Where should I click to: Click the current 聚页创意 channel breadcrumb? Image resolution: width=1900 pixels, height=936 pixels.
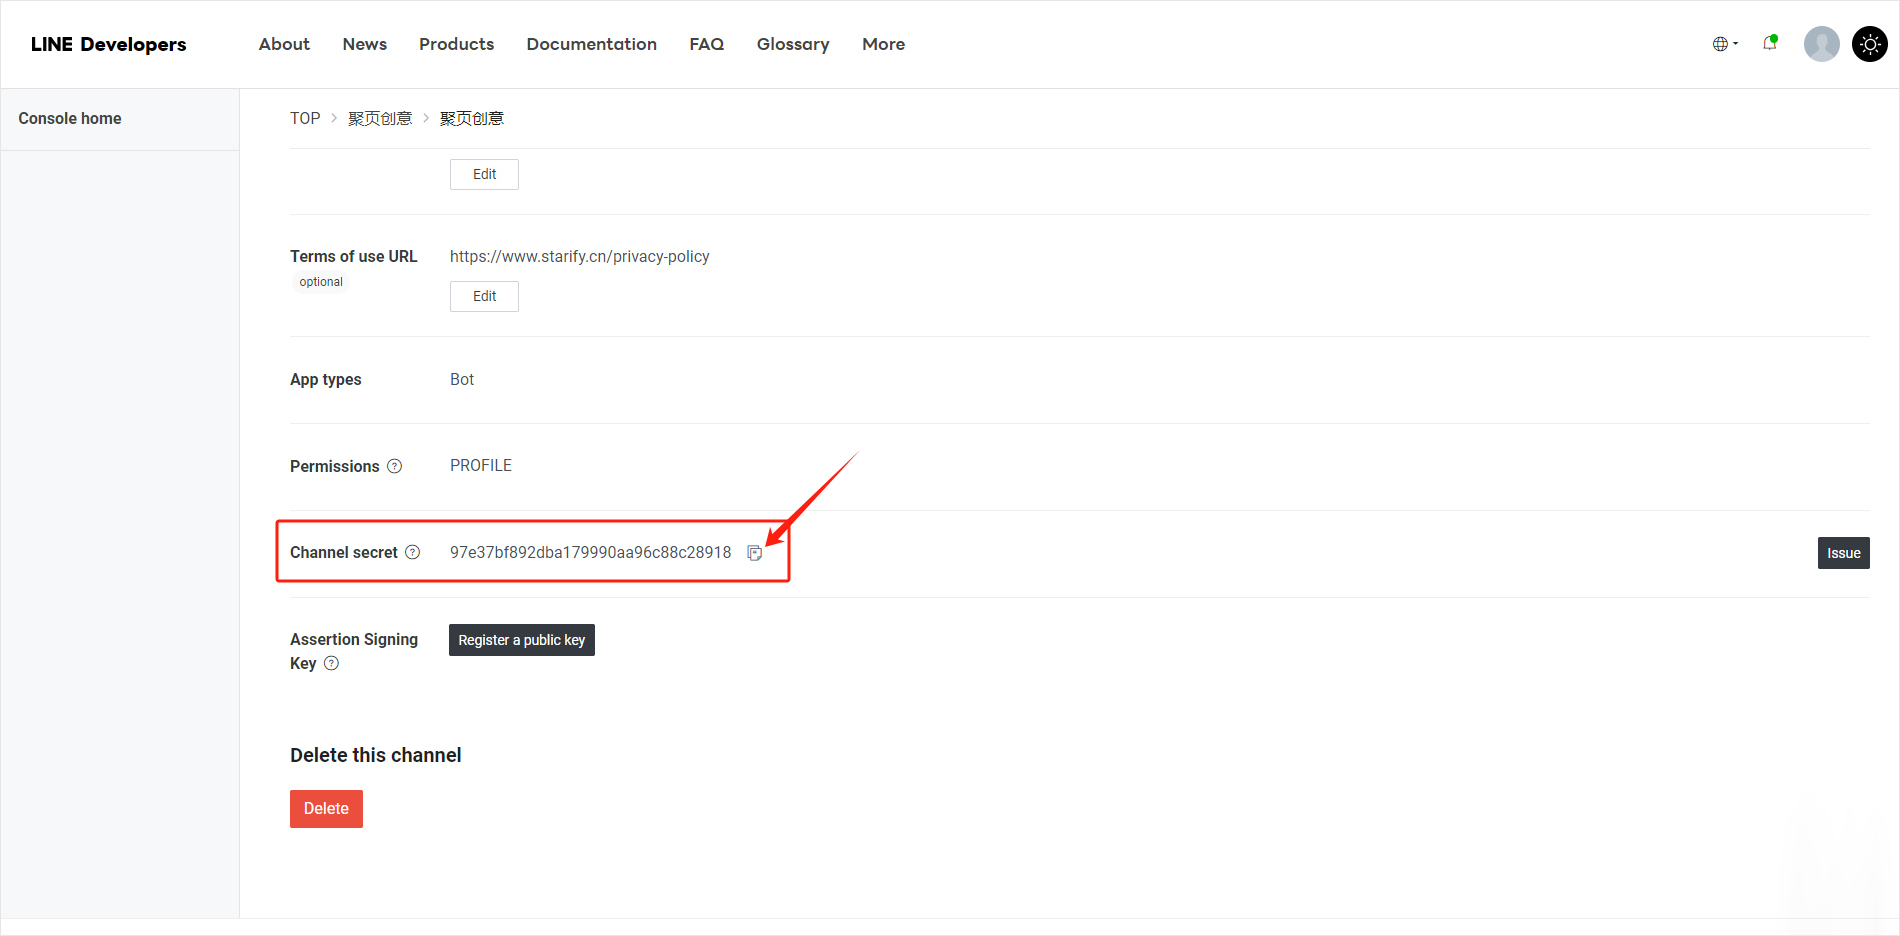(x=472, y=118)
